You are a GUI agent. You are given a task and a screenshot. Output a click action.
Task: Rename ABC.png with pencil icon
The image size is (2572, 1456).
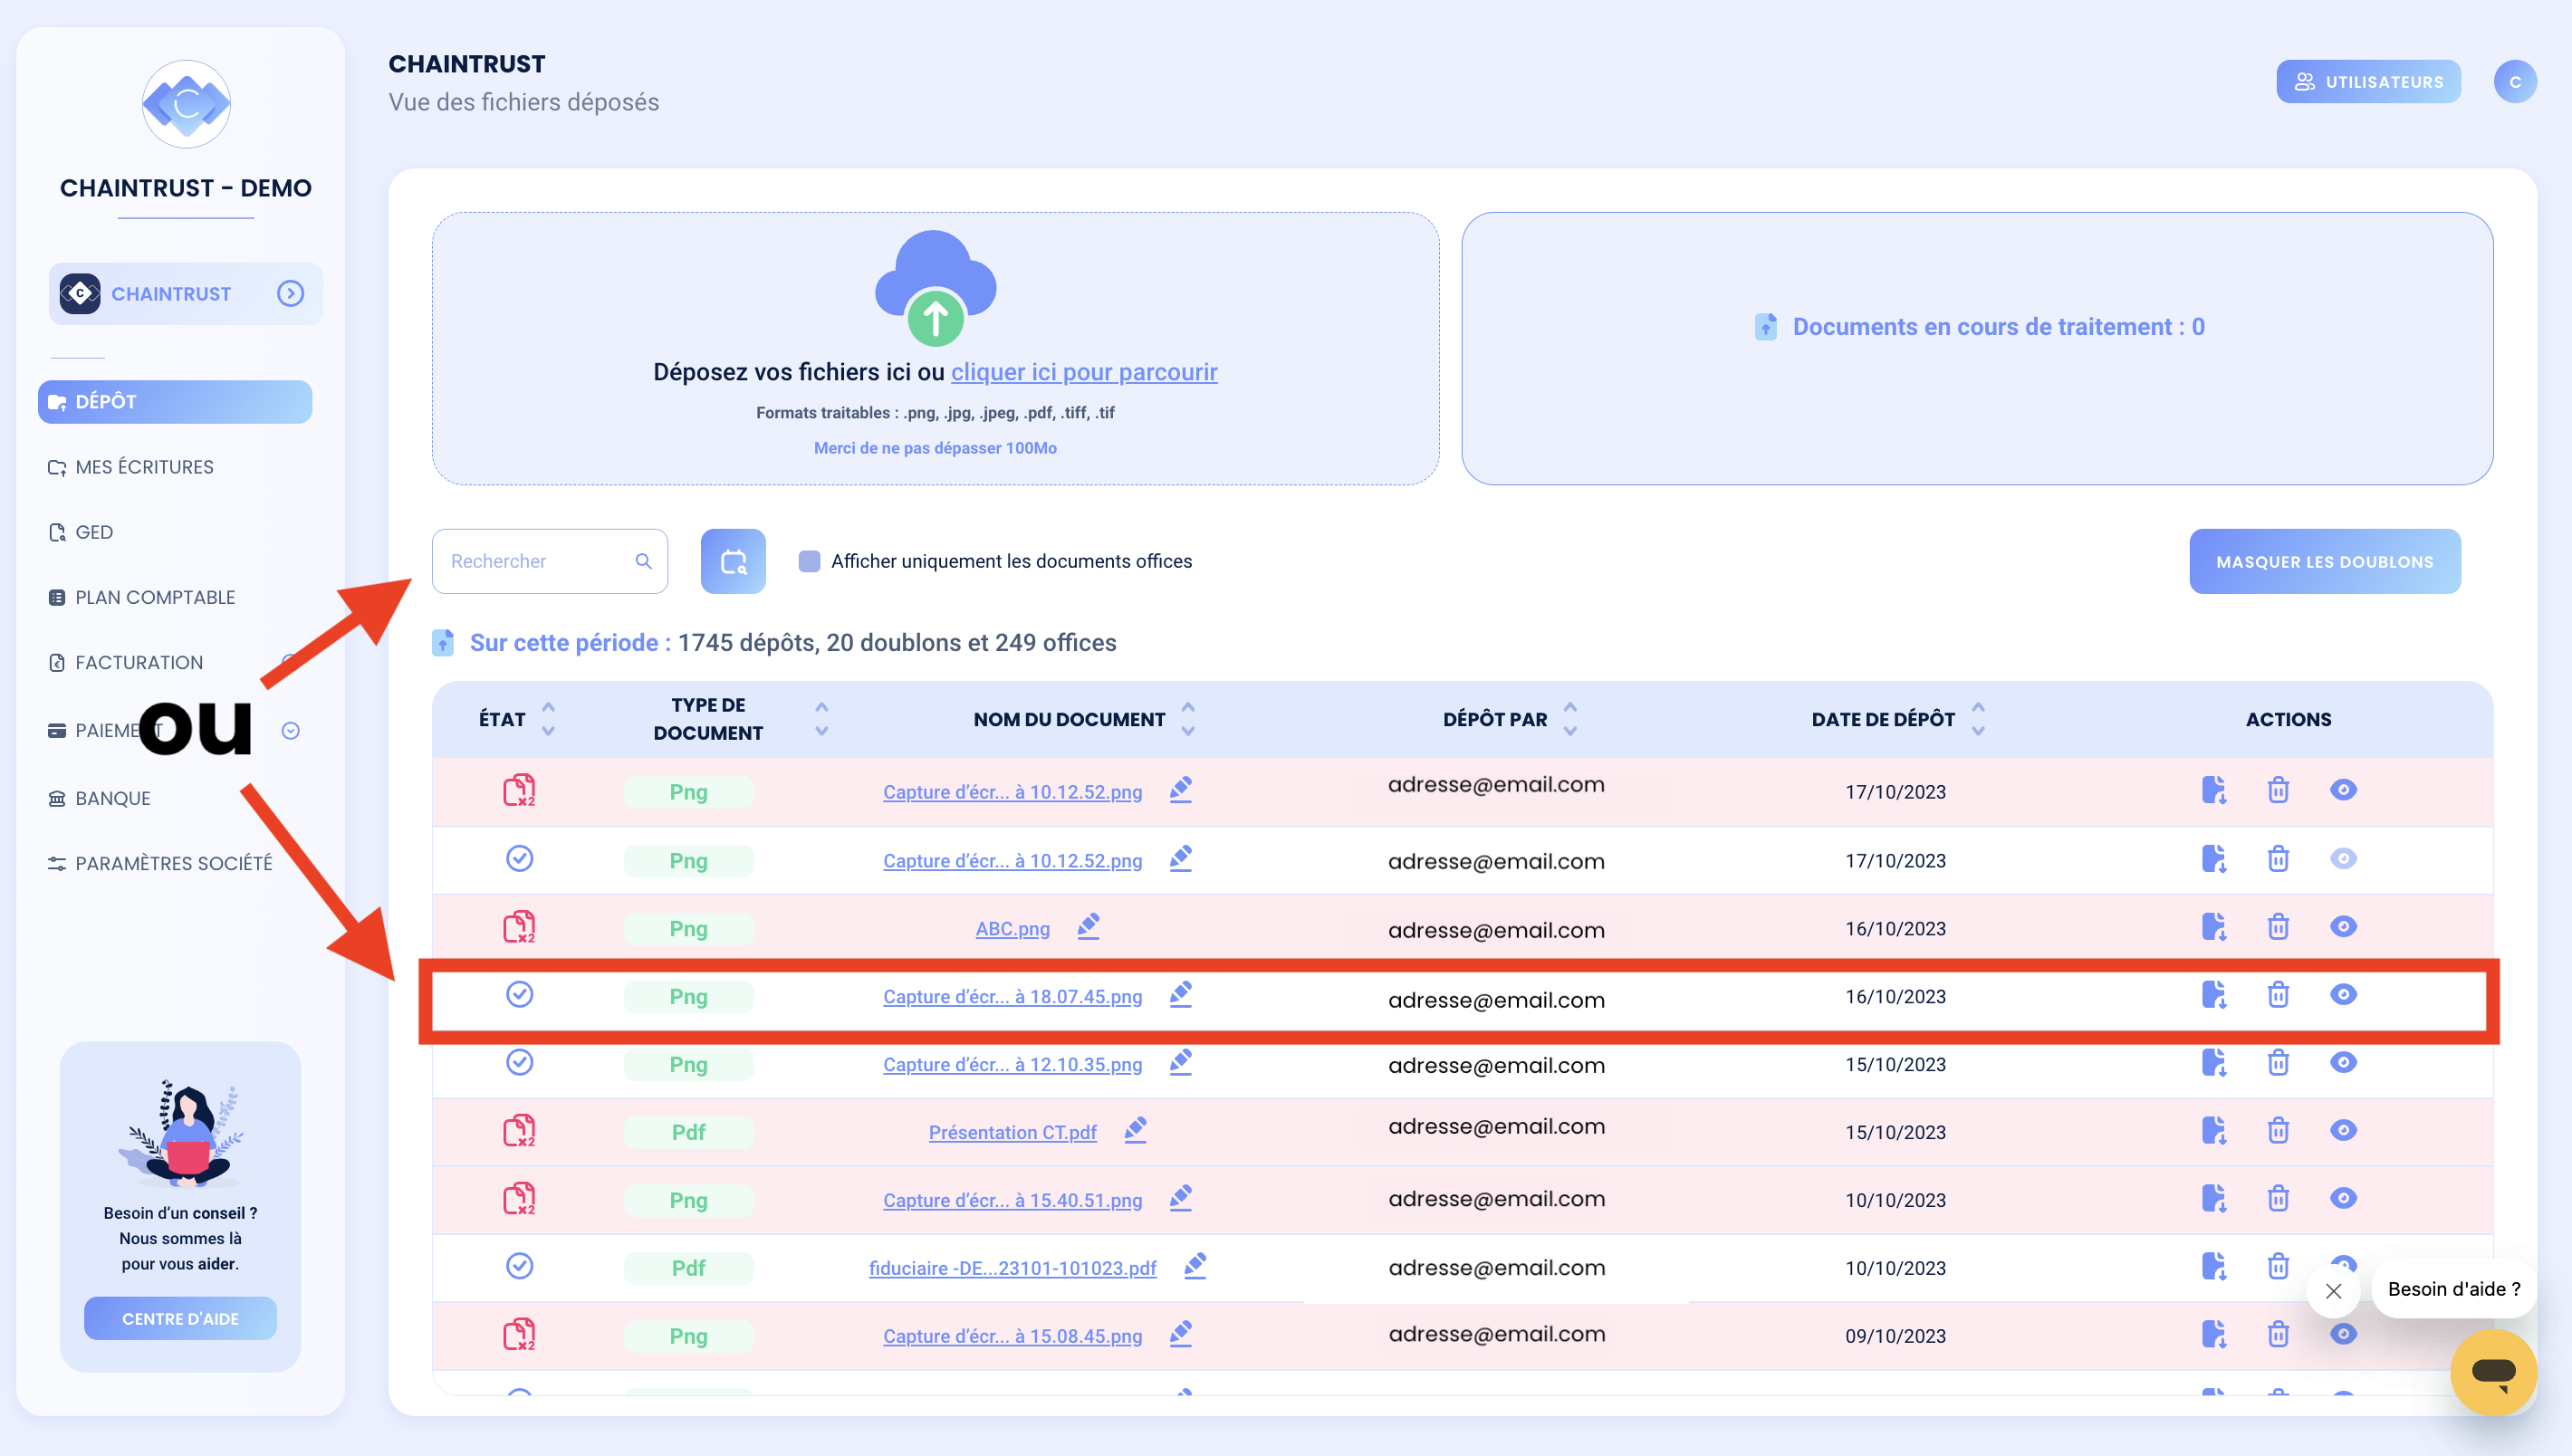tap(1088, 926)
